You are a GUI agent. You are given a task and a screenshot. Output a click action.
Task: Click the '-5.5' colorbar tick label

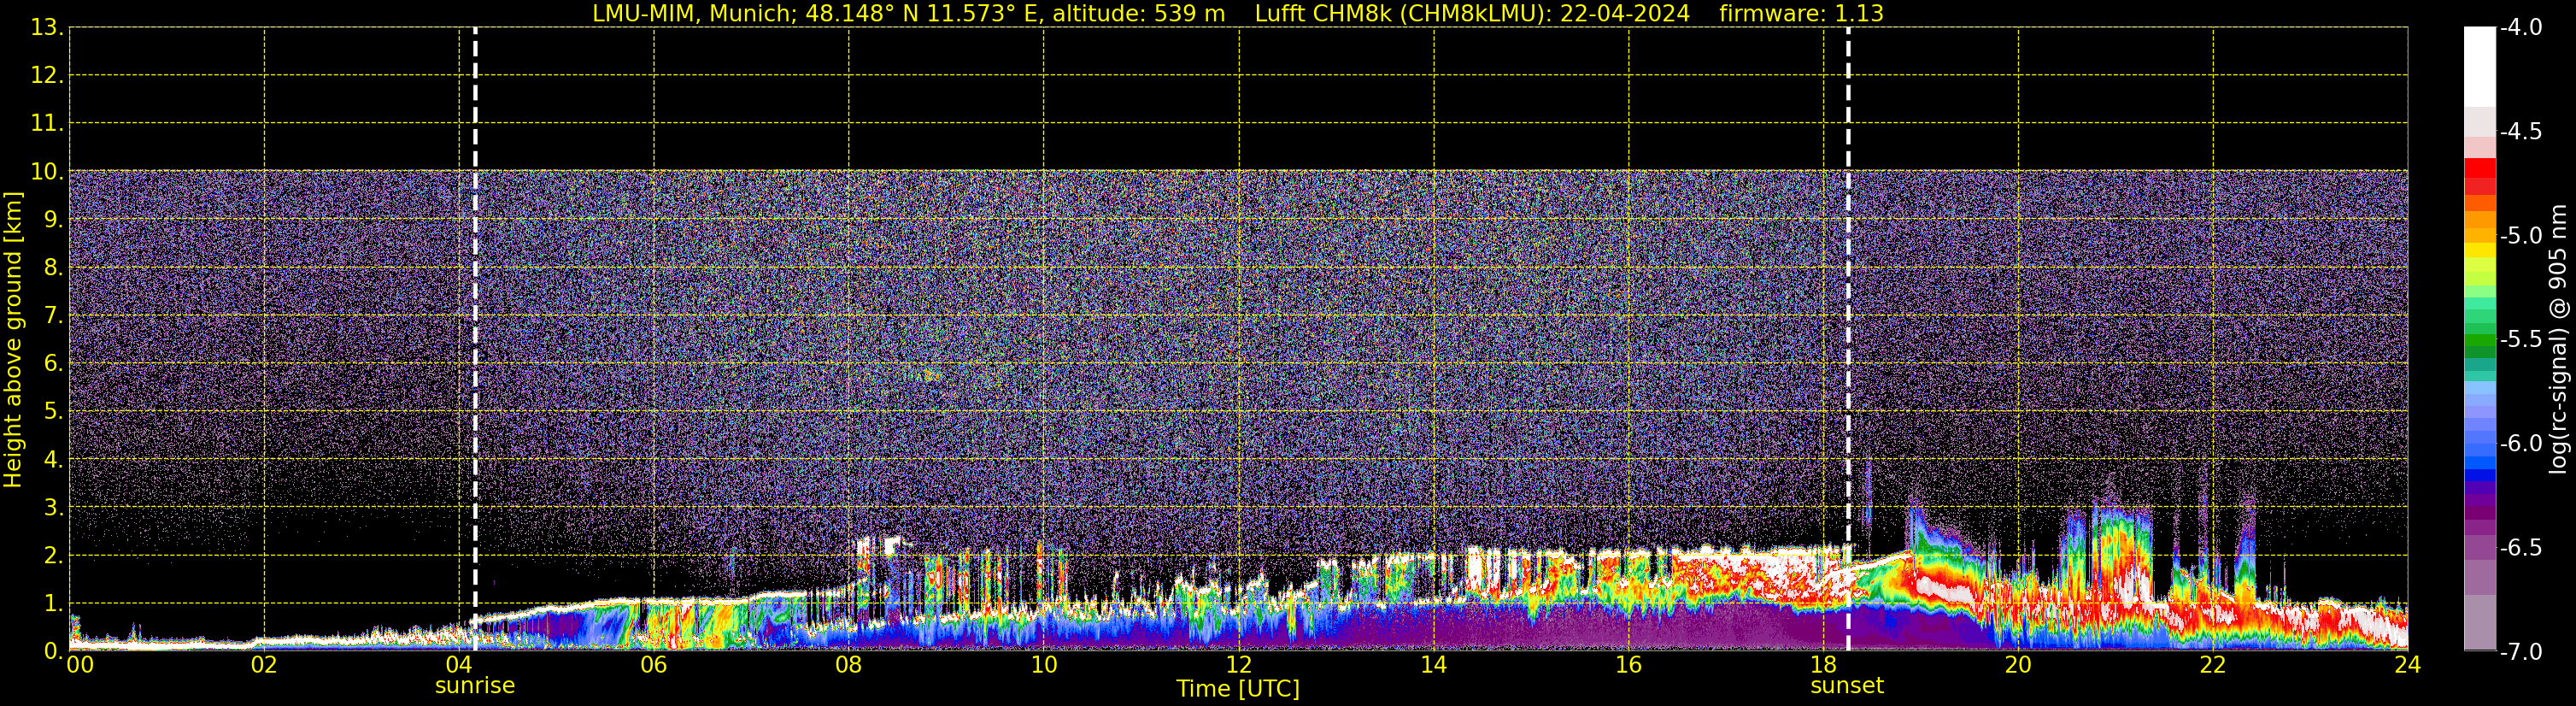2520,340
